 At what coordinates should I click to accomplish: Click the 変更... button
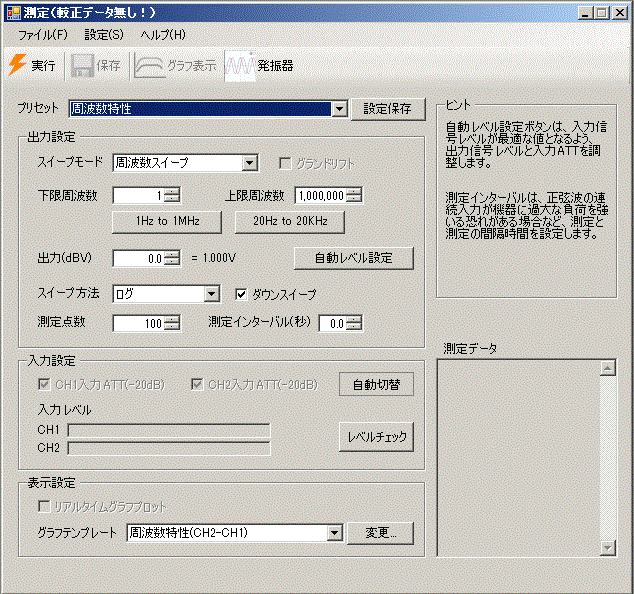coord(380,533)
